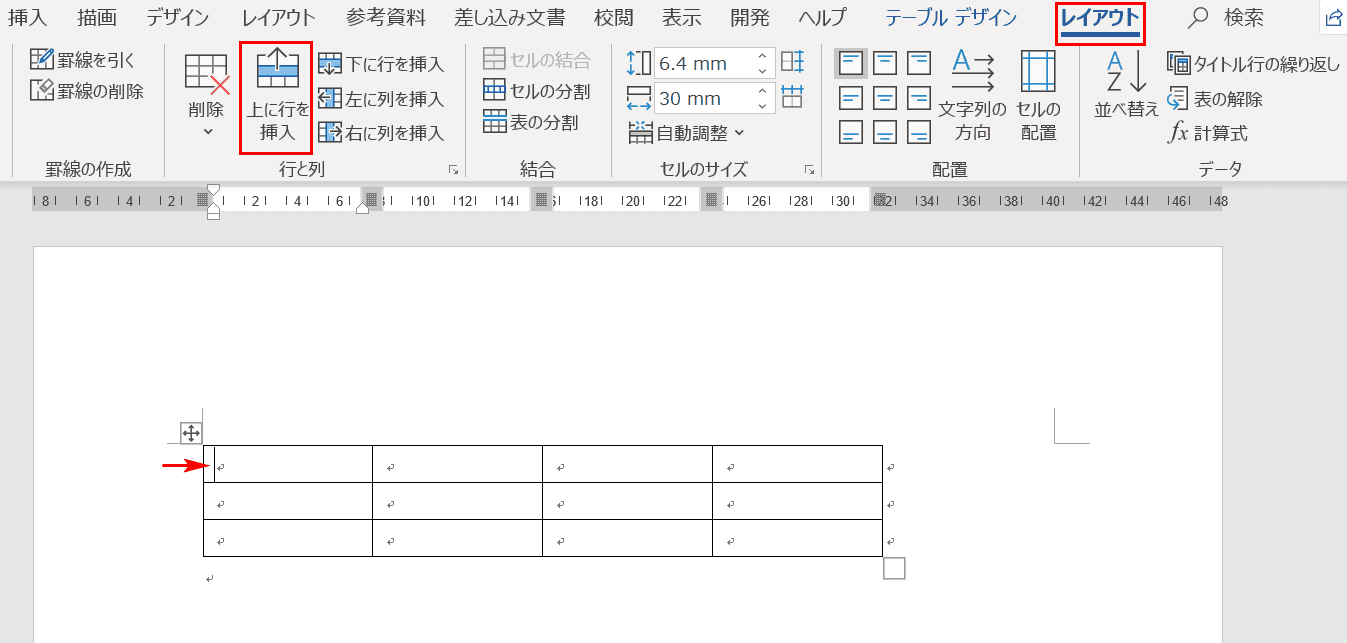Click 上に行を挿入 insert row above
The image size is (1347, 643).
pyautogui.click(x=276, y=97)
